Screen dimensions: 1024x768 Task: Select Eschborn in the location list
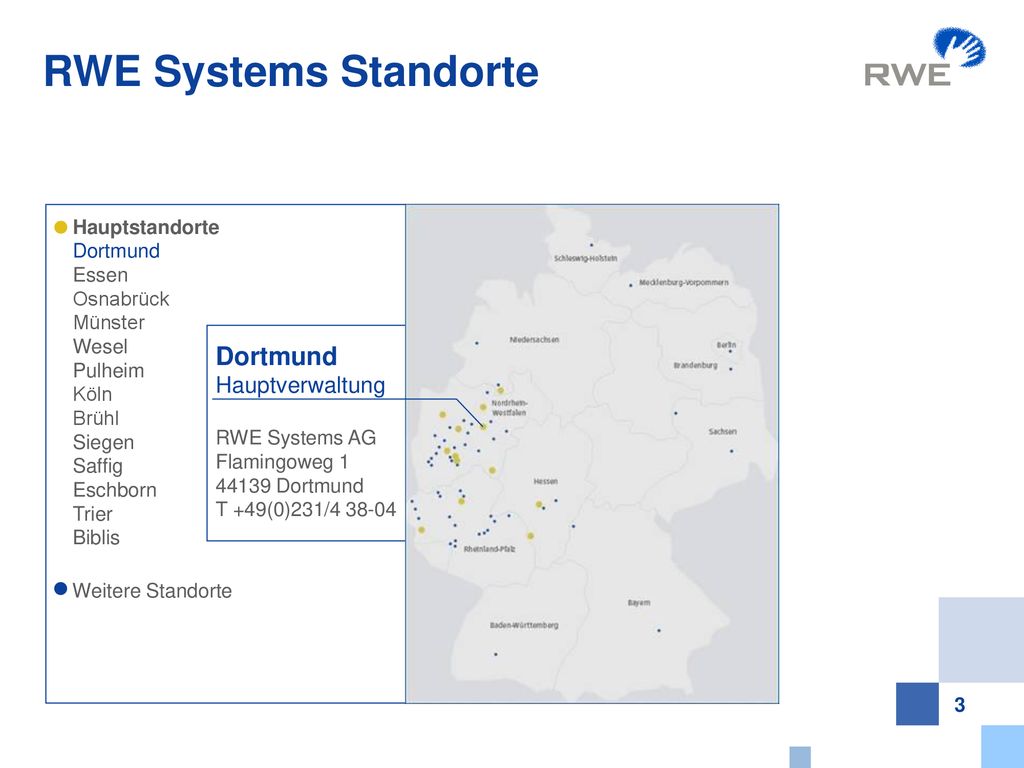pos(115,490)
